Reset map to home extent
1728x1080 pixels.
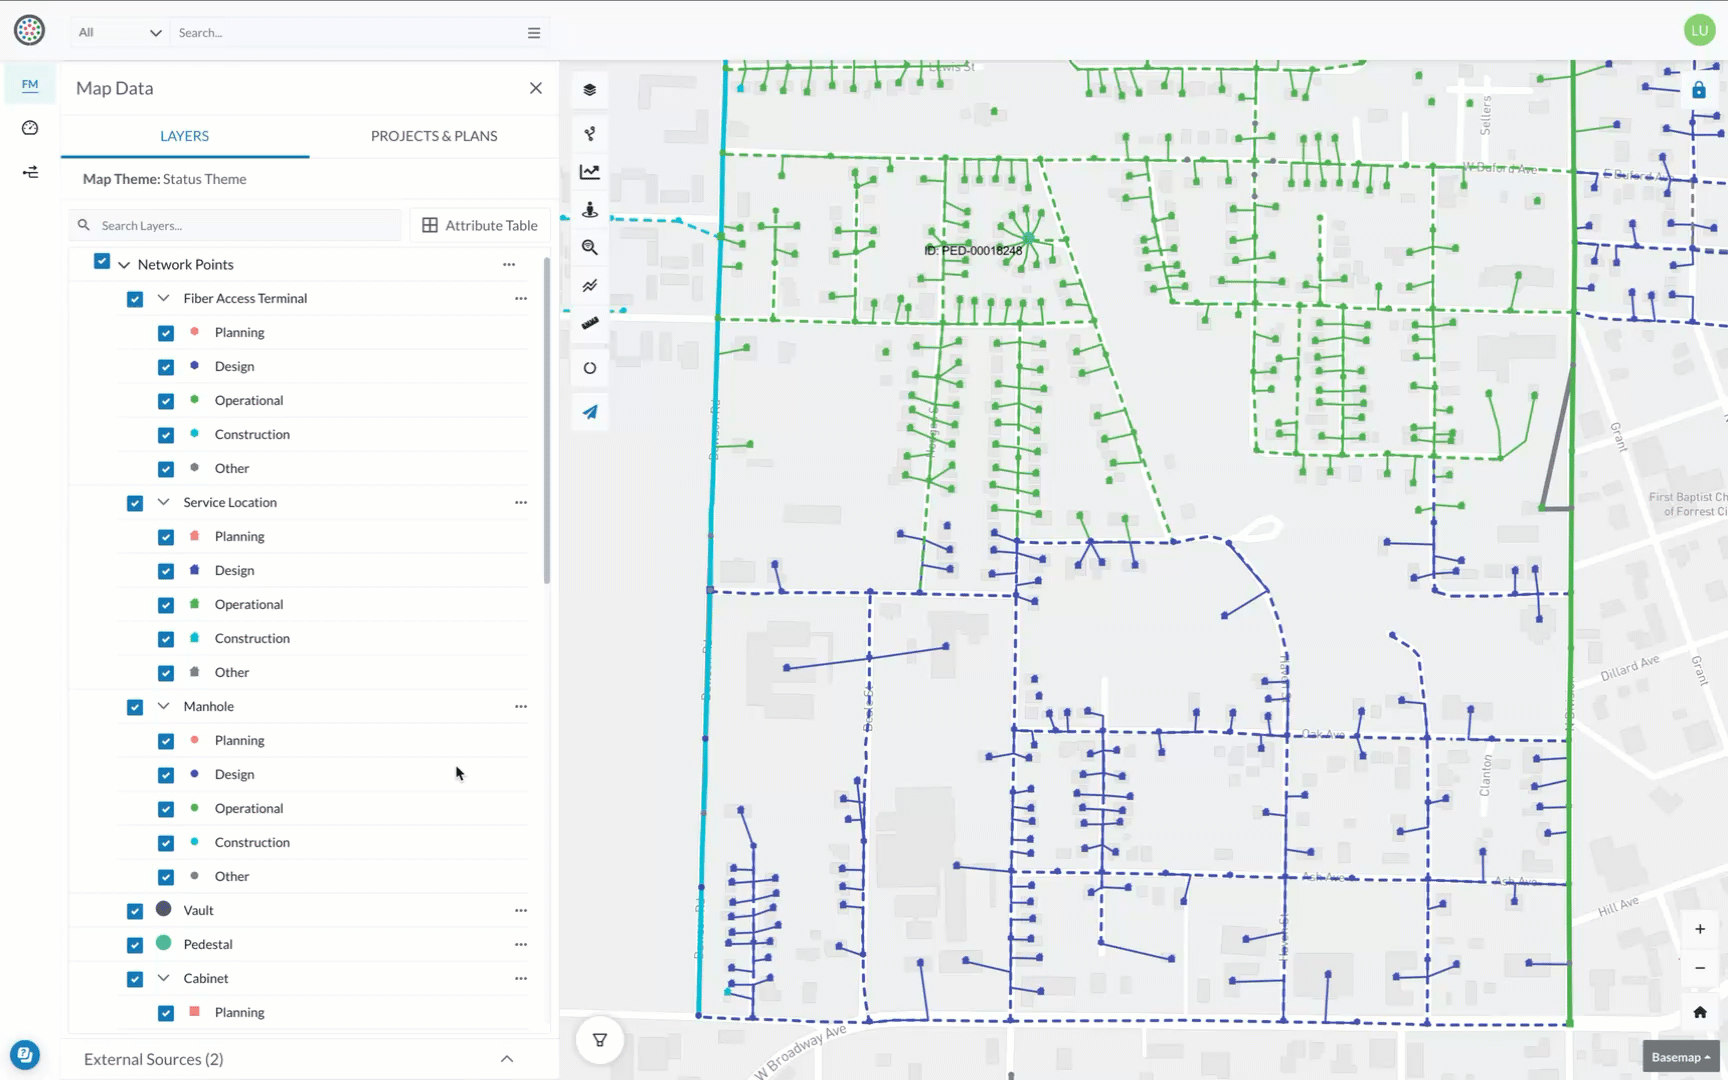1699,1012
